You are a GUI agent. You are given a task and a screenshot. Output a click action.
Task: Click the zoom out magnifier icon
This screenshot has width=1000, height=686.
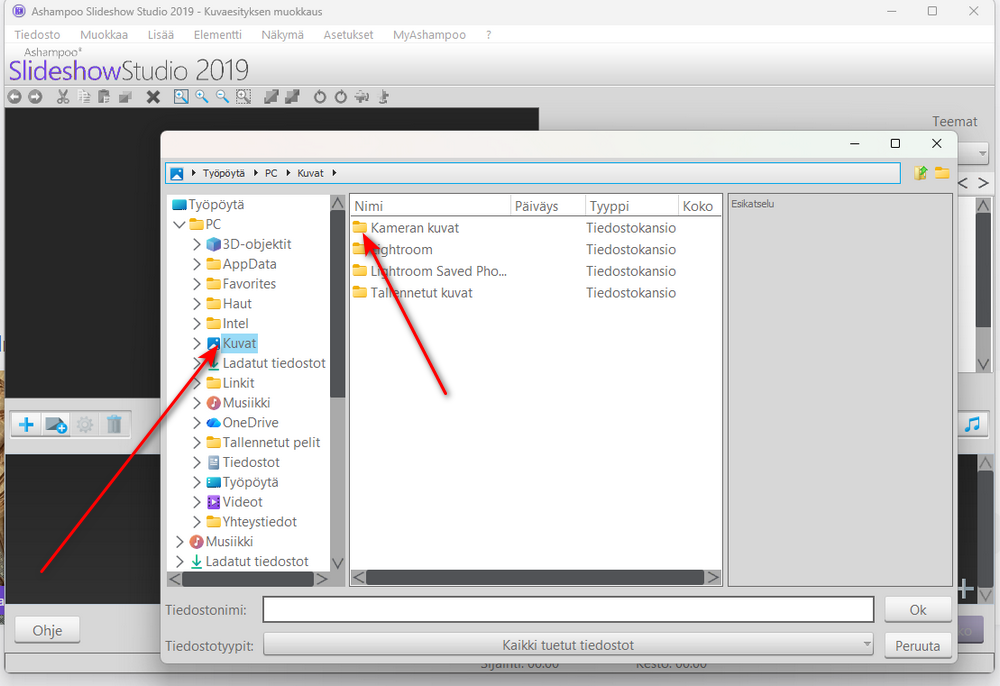pyautogui.click(x=222, y=97)
